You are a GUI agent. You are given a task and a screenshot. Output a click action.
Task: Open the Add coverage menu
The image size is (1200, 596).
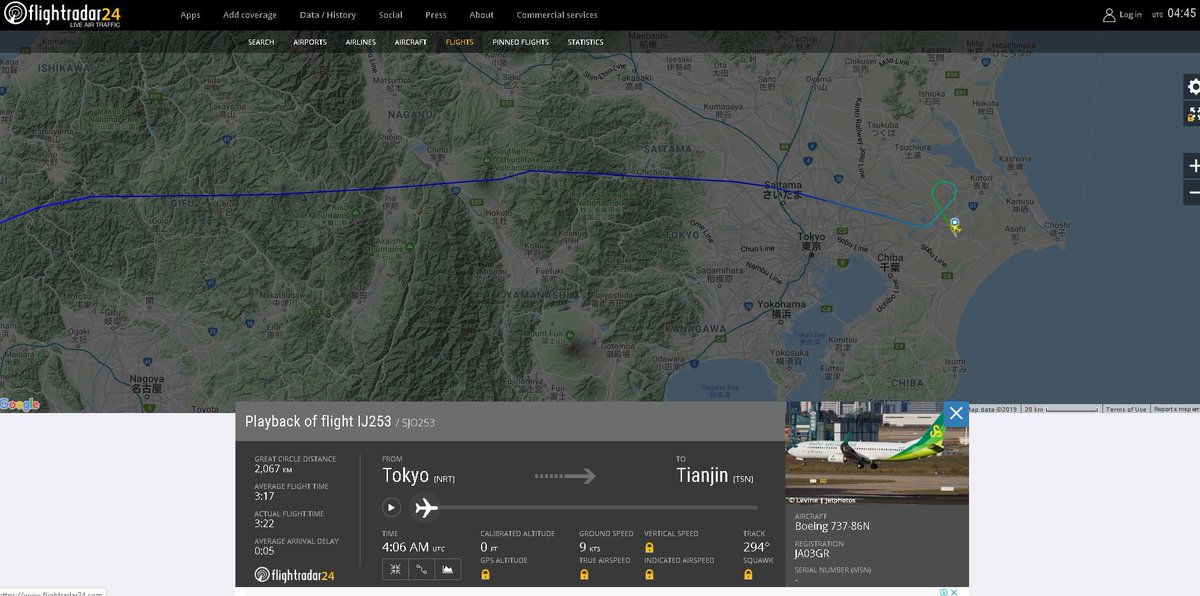pos(250,15)
